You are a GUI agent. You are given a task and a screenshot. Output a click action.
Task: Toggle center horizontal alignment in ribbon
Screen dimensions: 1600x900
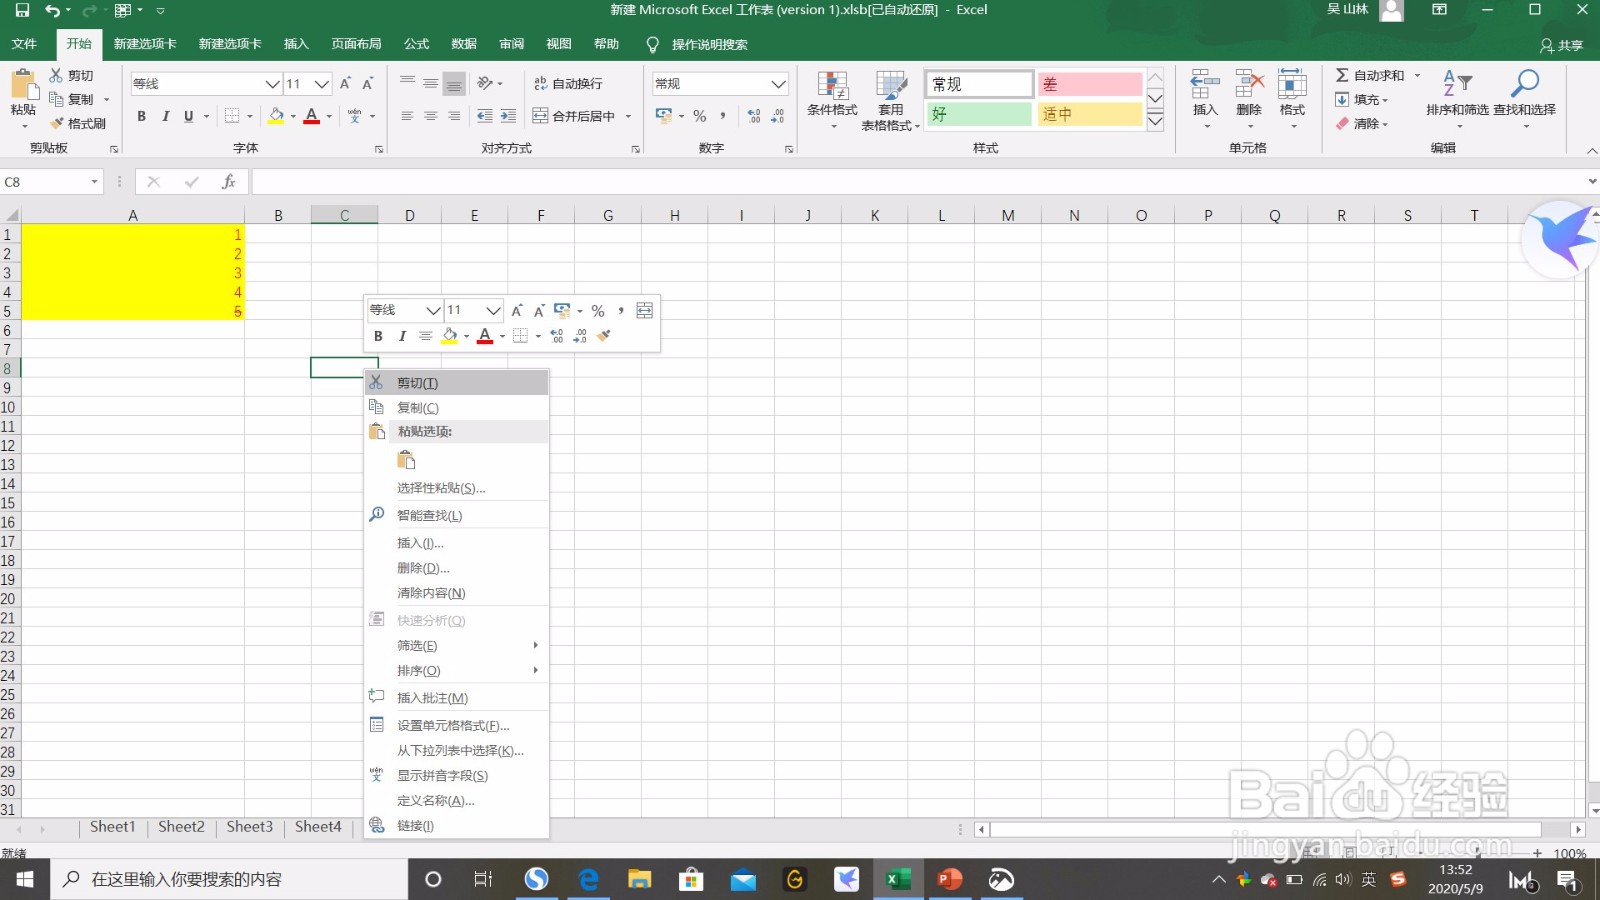click(x=430, y=116)
